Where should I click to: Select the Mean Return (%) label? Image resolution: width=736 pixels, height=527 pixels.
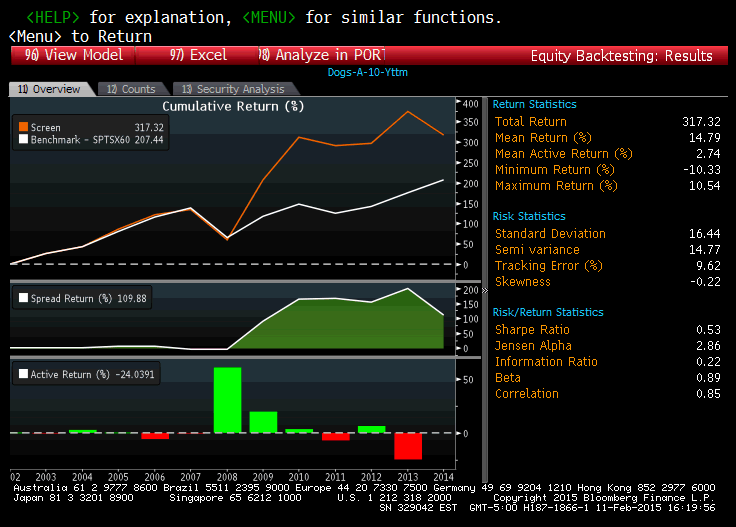(543, 137)
